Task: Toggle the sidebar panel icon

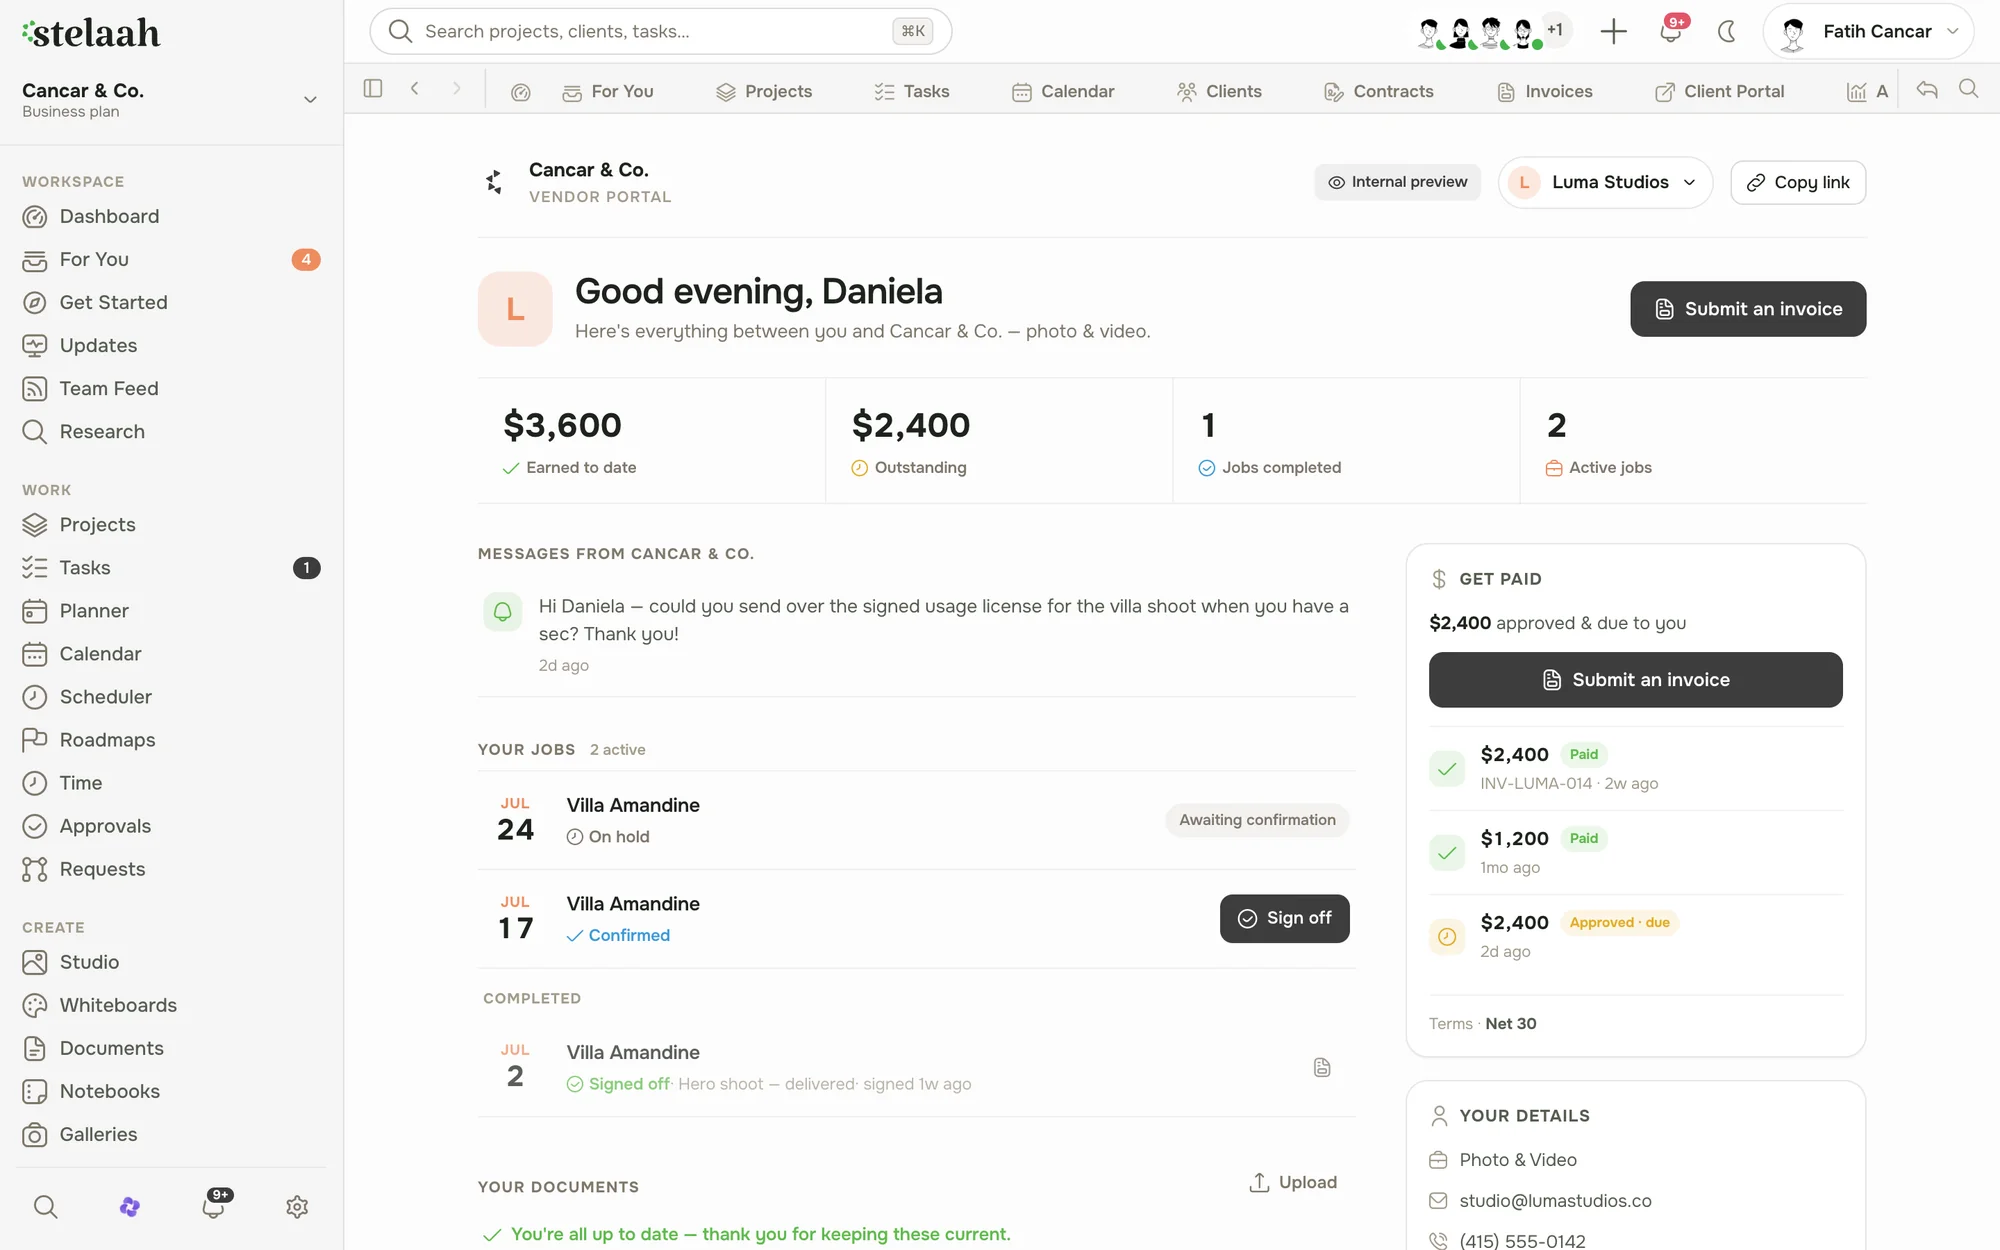Action: coord(373,89)
